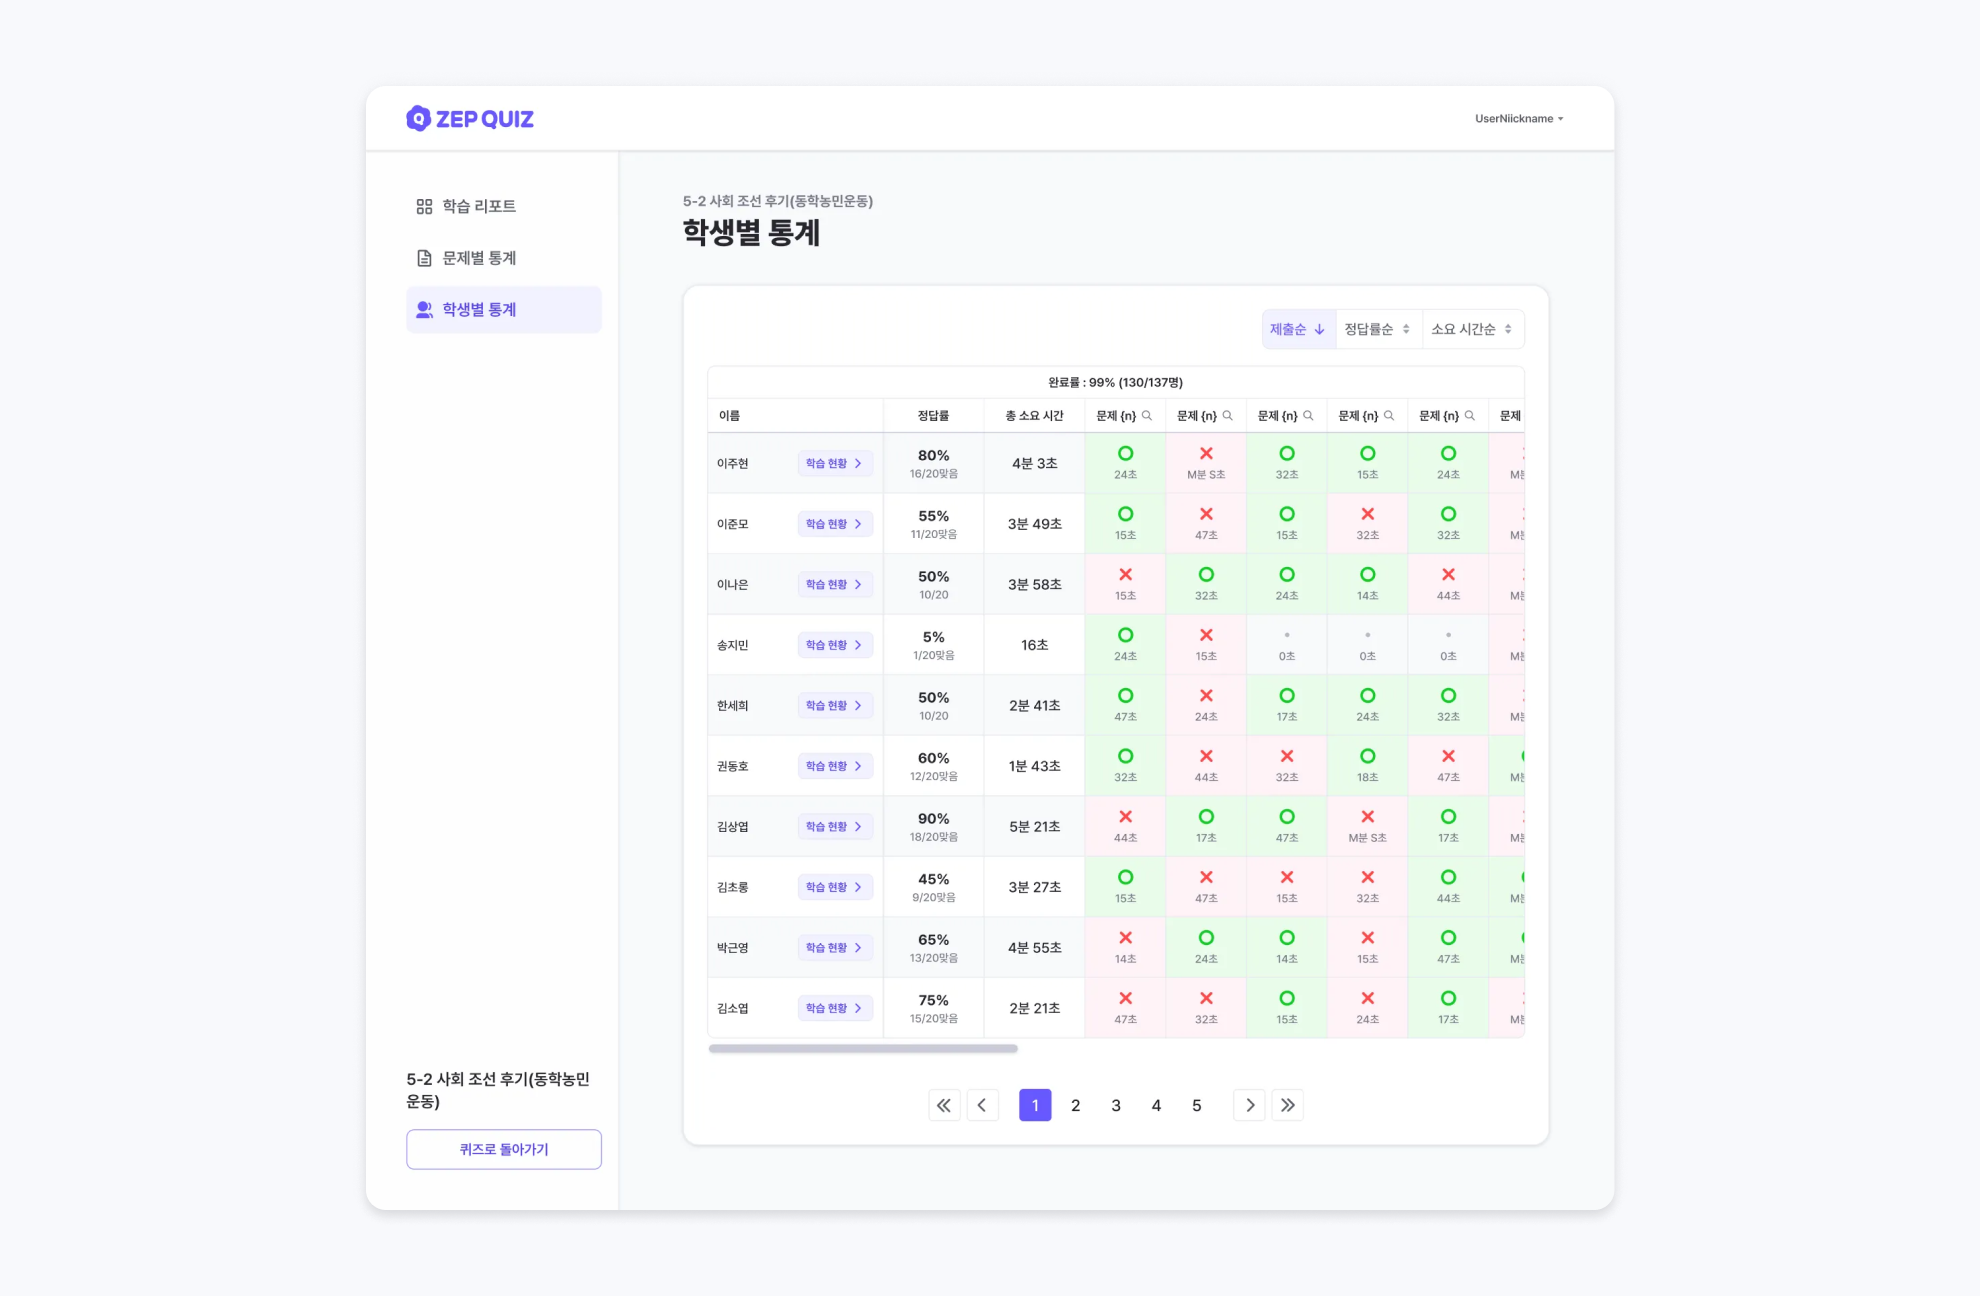Click magnifier icon in fifth 문제 column
Viewport: 1980px width, 1296px height.
[1470, 416]
